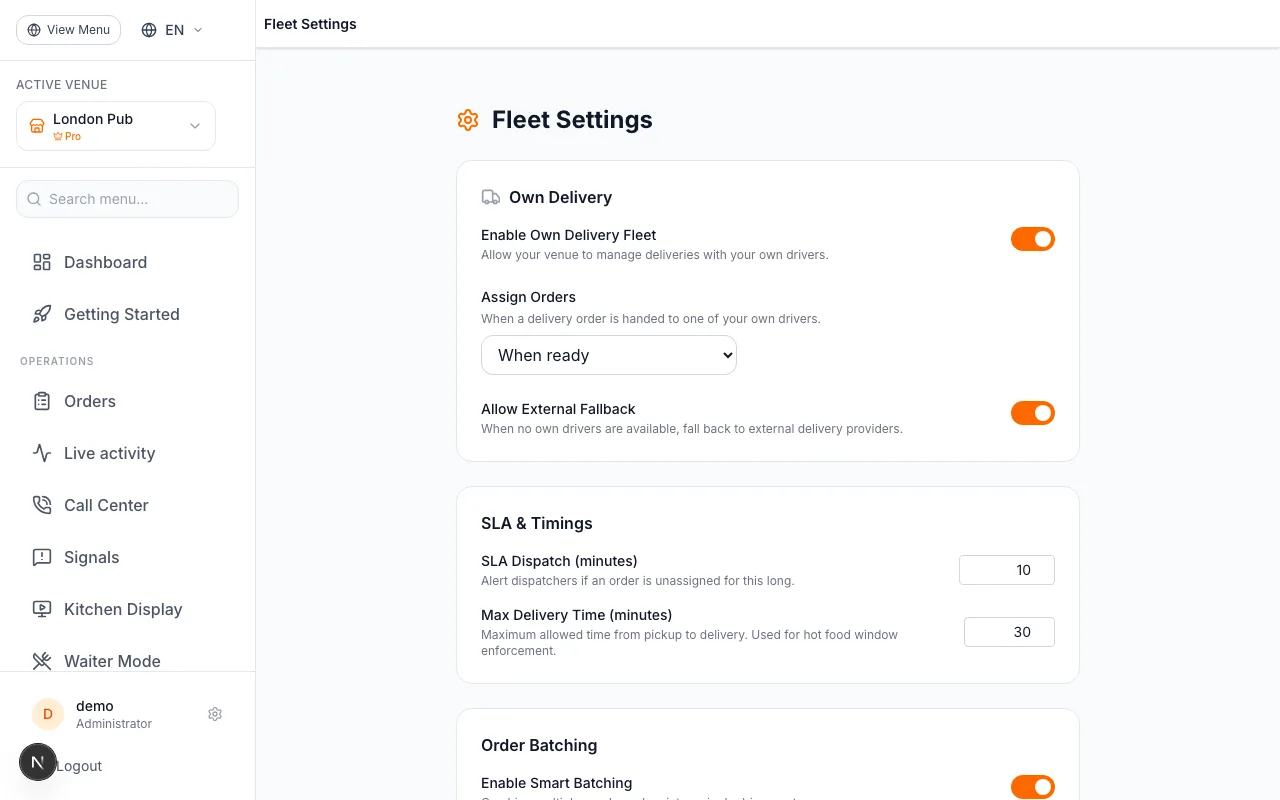The width and height of the screenshot is (1280, 800).
Task: Open user settings gear beside demo
Action: point(215,714)
